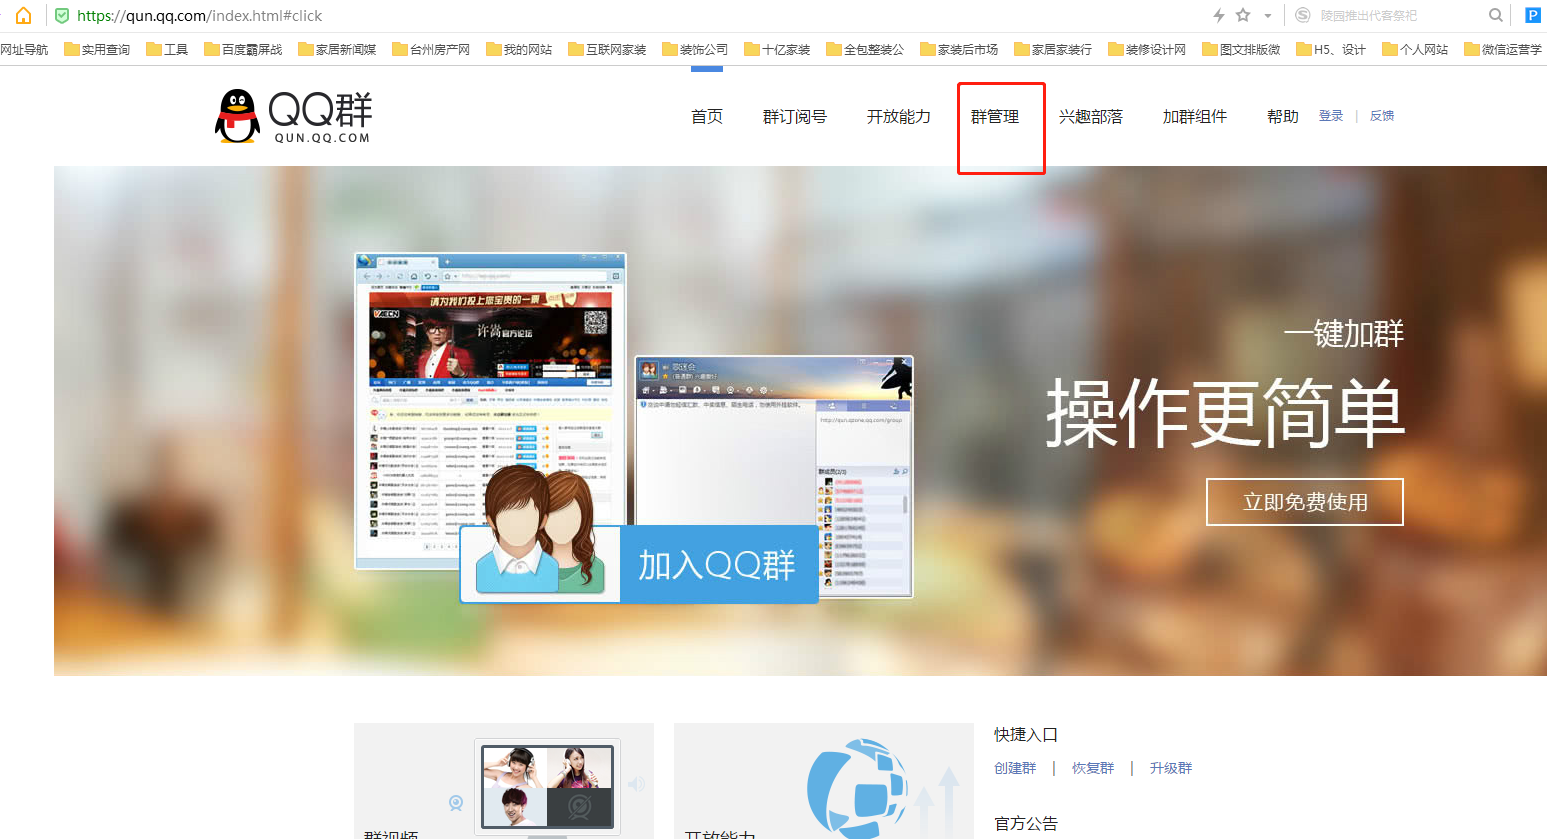The image size is (1547, 839).
Task: Open the 兴趣部落 nav item
Action: pyautogui.click(x=1091, y=117)
